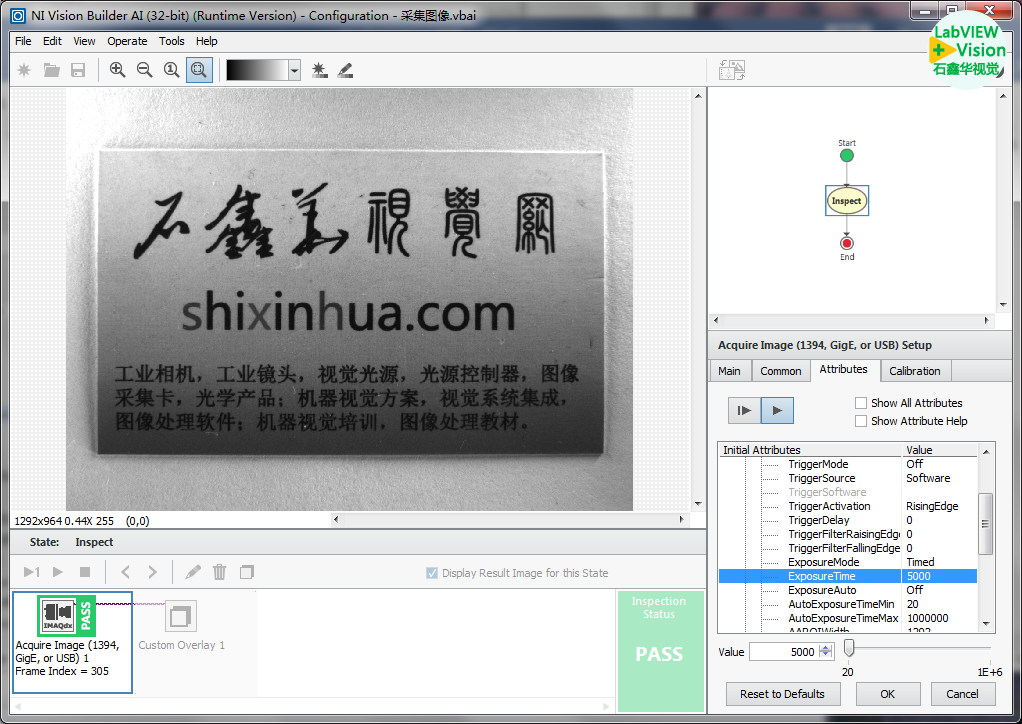Click the single-frame acquire button
Image resolution: width=1022 pixels, height=724 pixels.
coord(744,410)
